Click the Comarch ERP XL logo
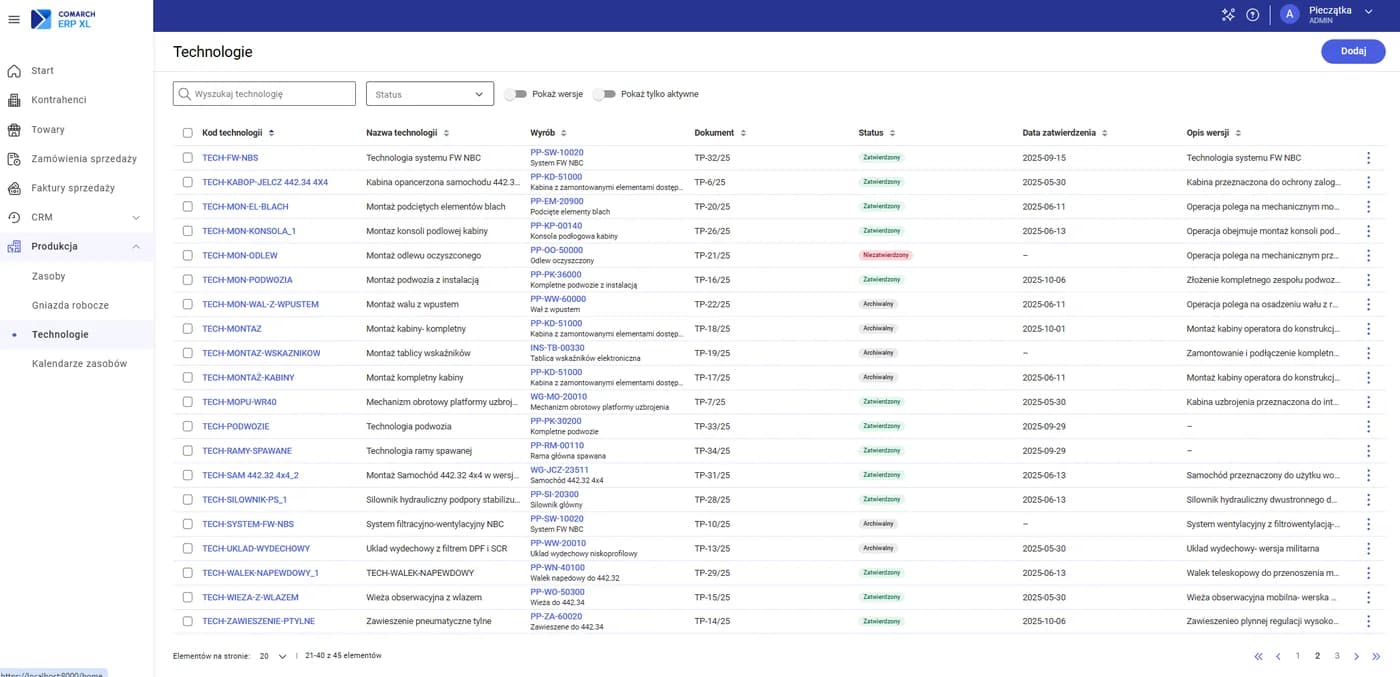Screen dimensions: 1400x677 [x=65, y=19]
